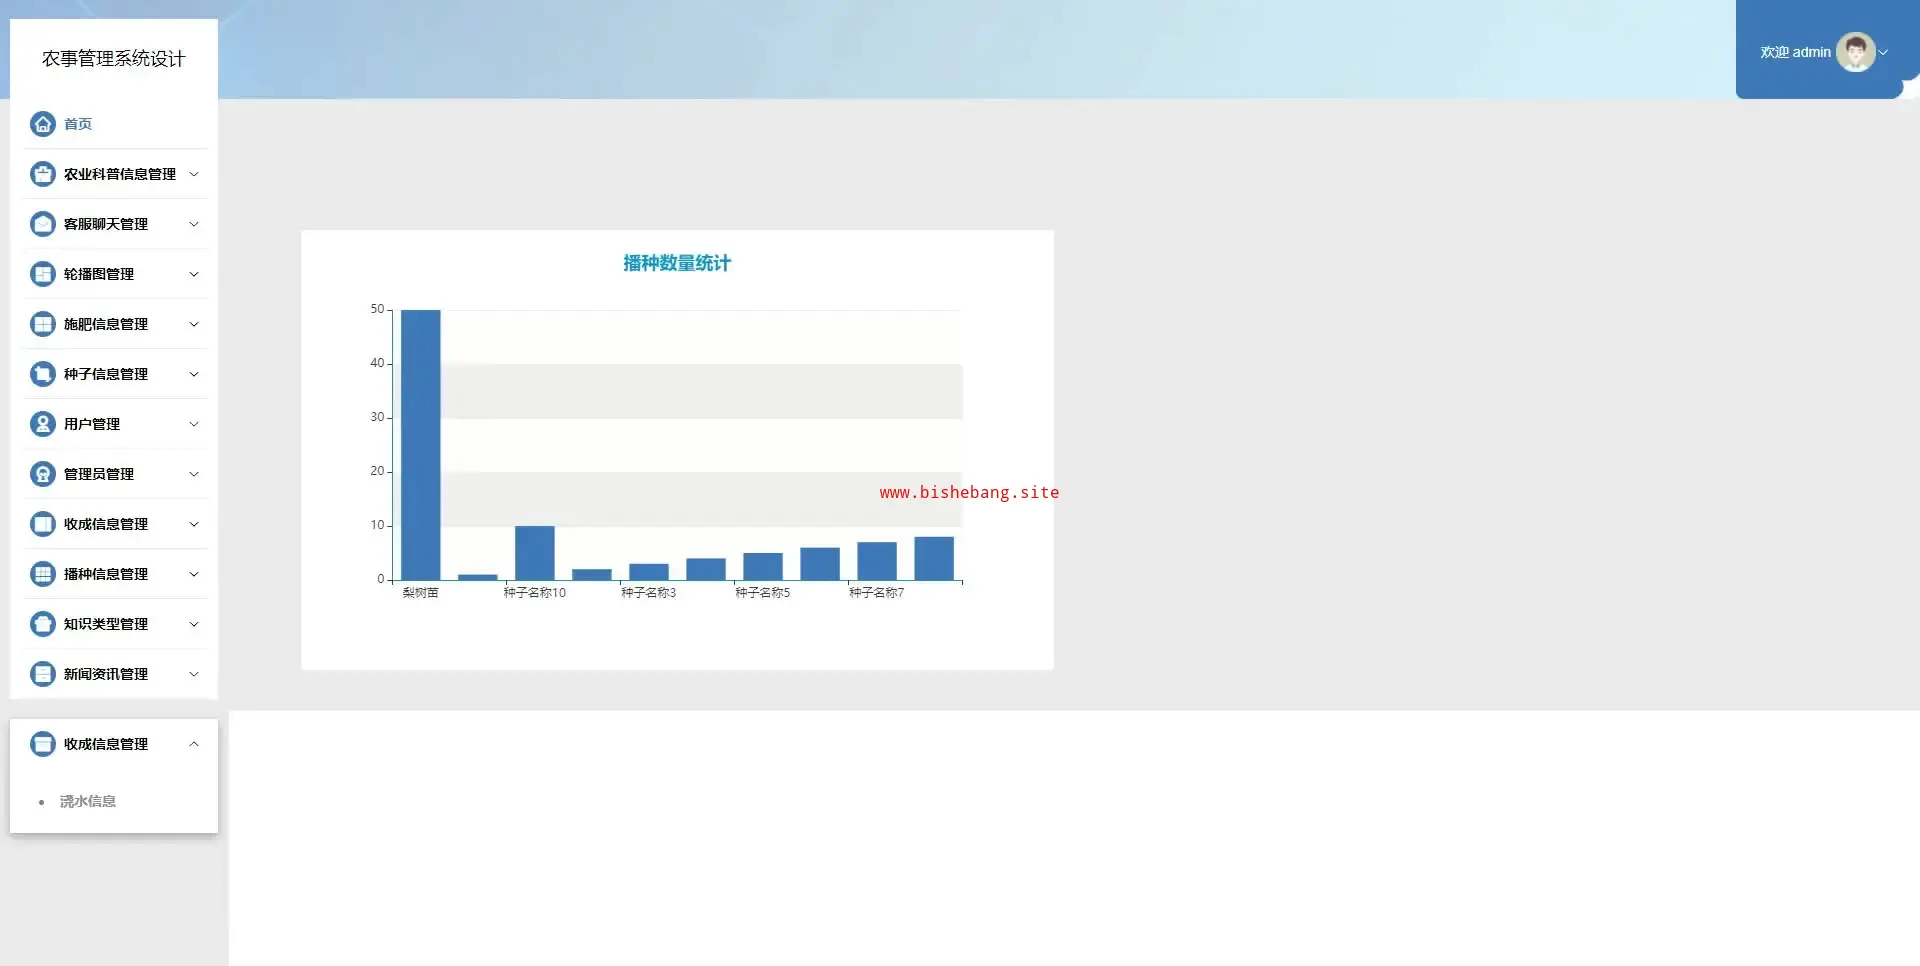1920x966 pixels.
Task: Click the 种子名称3 axis label
Action: click(x=649, y=593)
